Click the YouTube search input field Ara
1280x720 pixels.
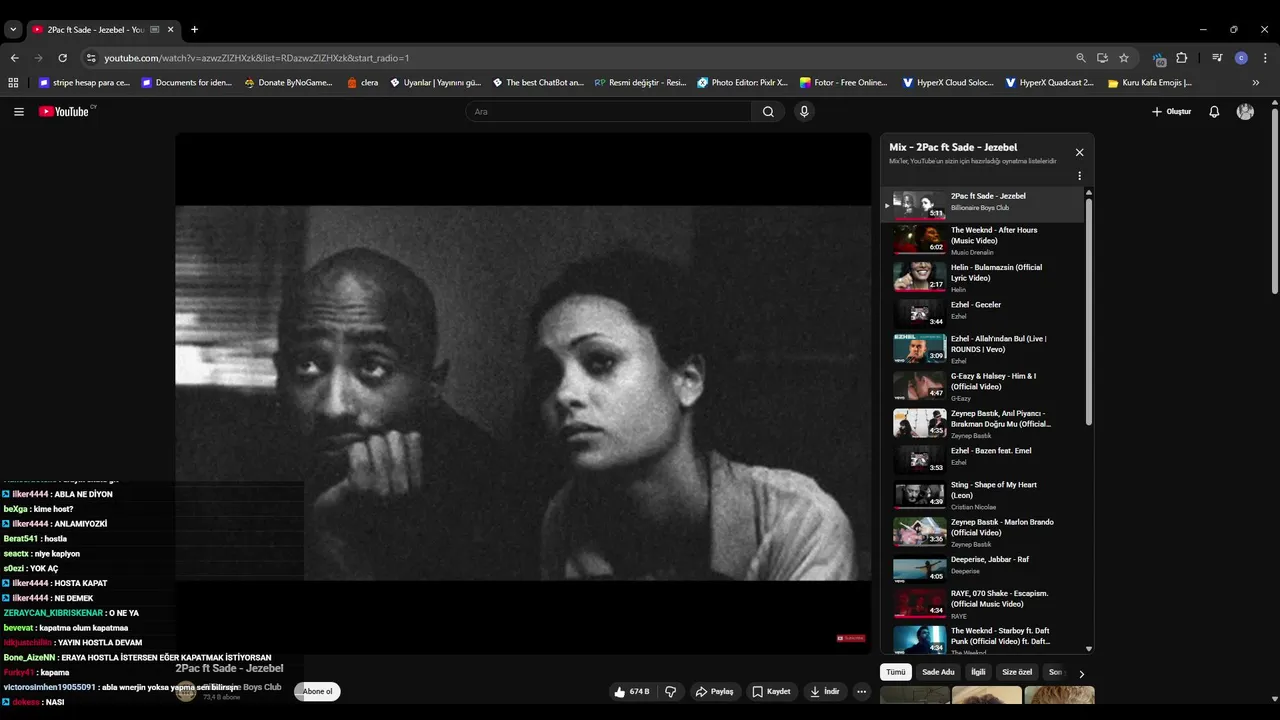tap(608, 112)
